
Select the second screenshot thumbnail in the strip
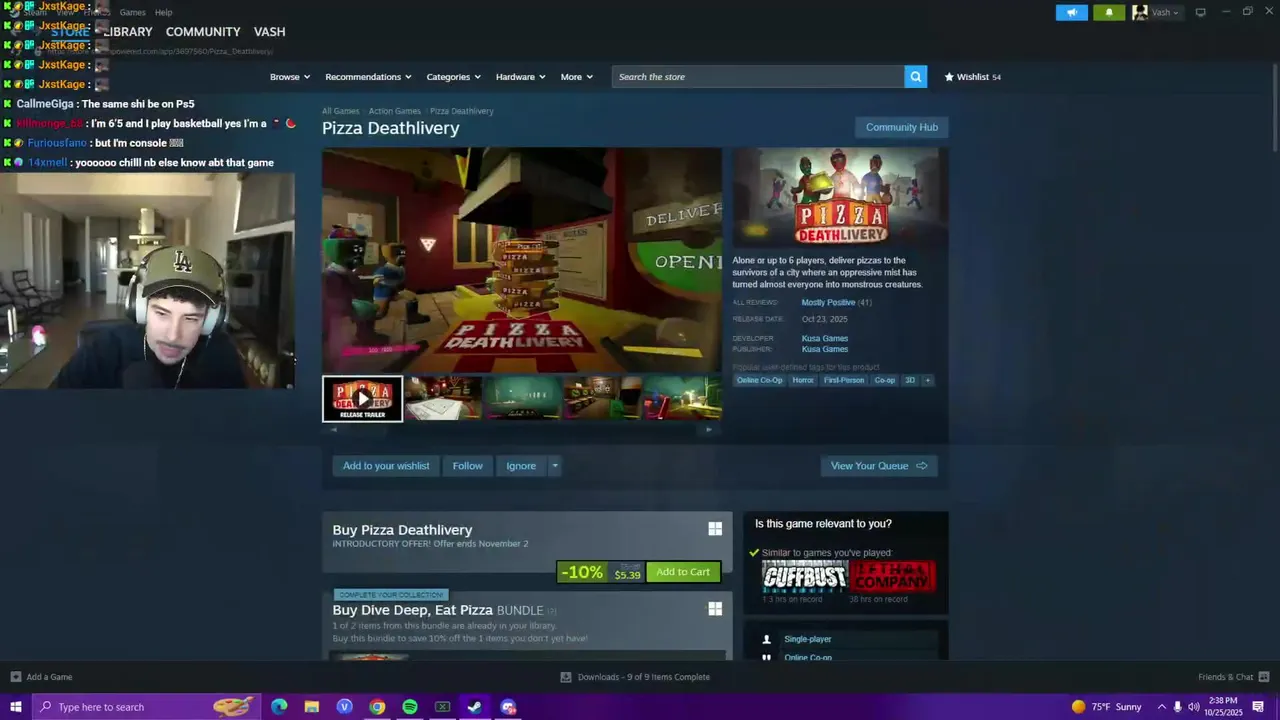tap(443, 398)
